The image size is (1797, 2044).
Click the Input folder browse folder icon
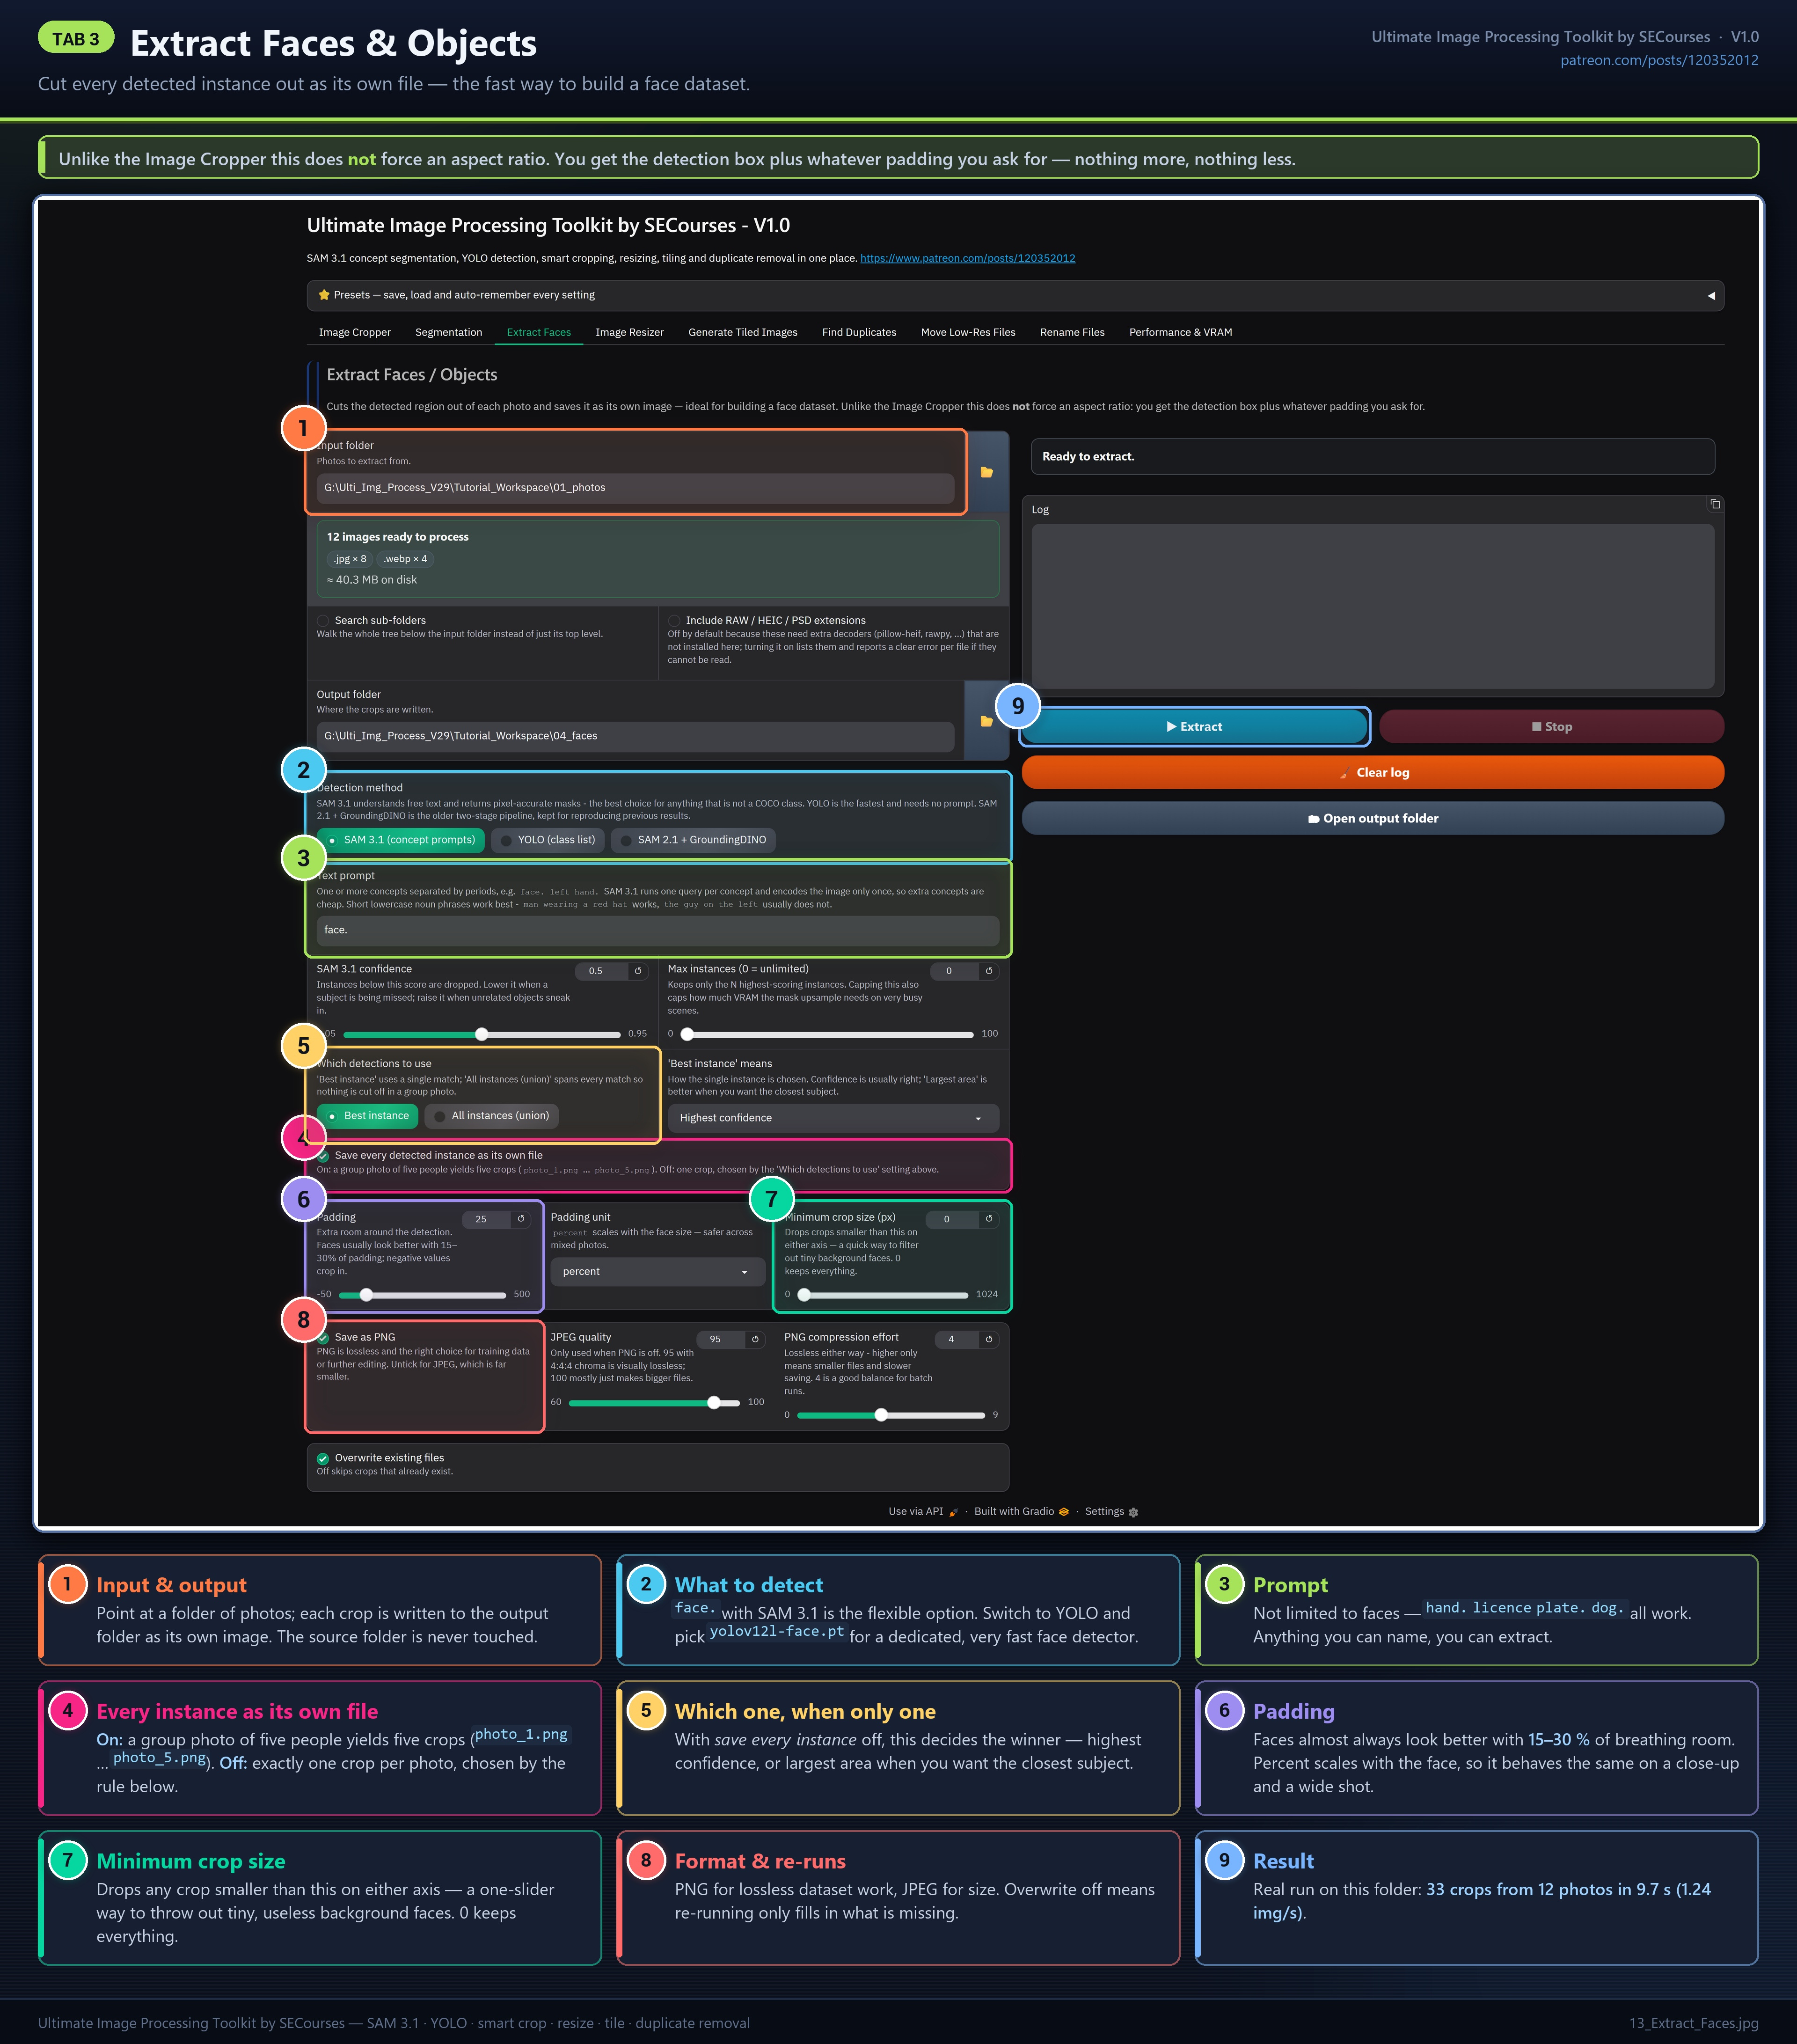986,472
